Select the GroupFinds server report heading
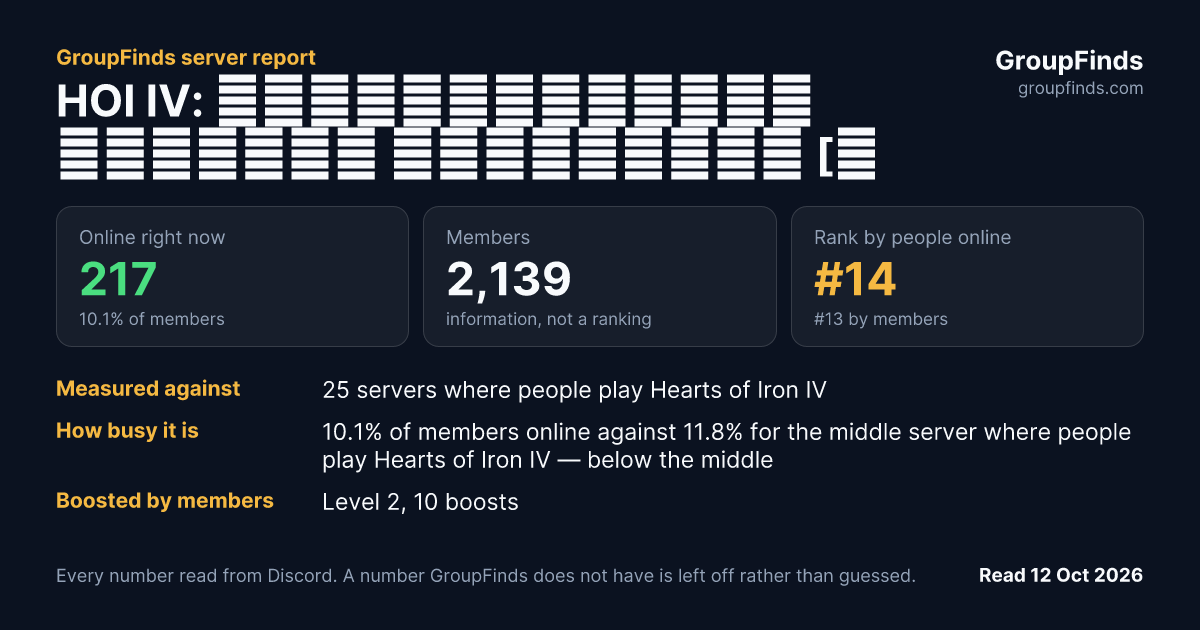The width and height of the screenshot is (1200, 630). (186, 58)
